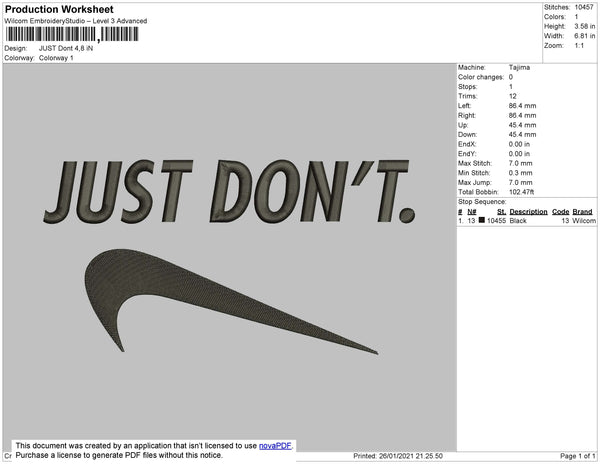Click the Design name JUST Dont 4,8 iN
Screen dimensions: 600x464
pos(80,48)
